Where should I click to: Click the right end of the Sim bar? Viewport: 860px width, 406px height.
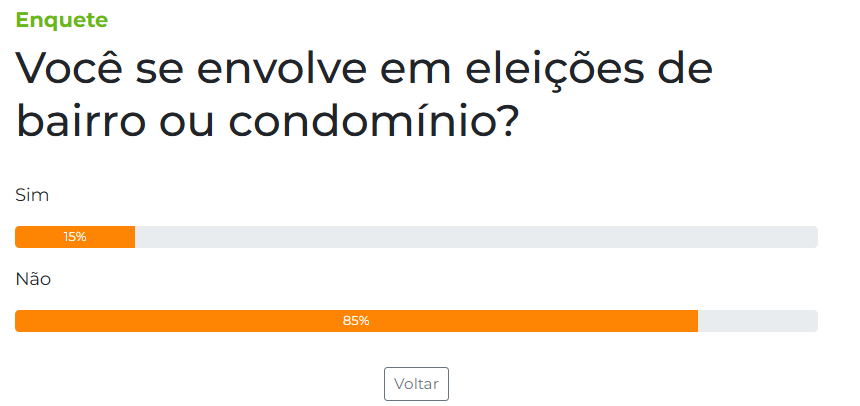[814, 237]
